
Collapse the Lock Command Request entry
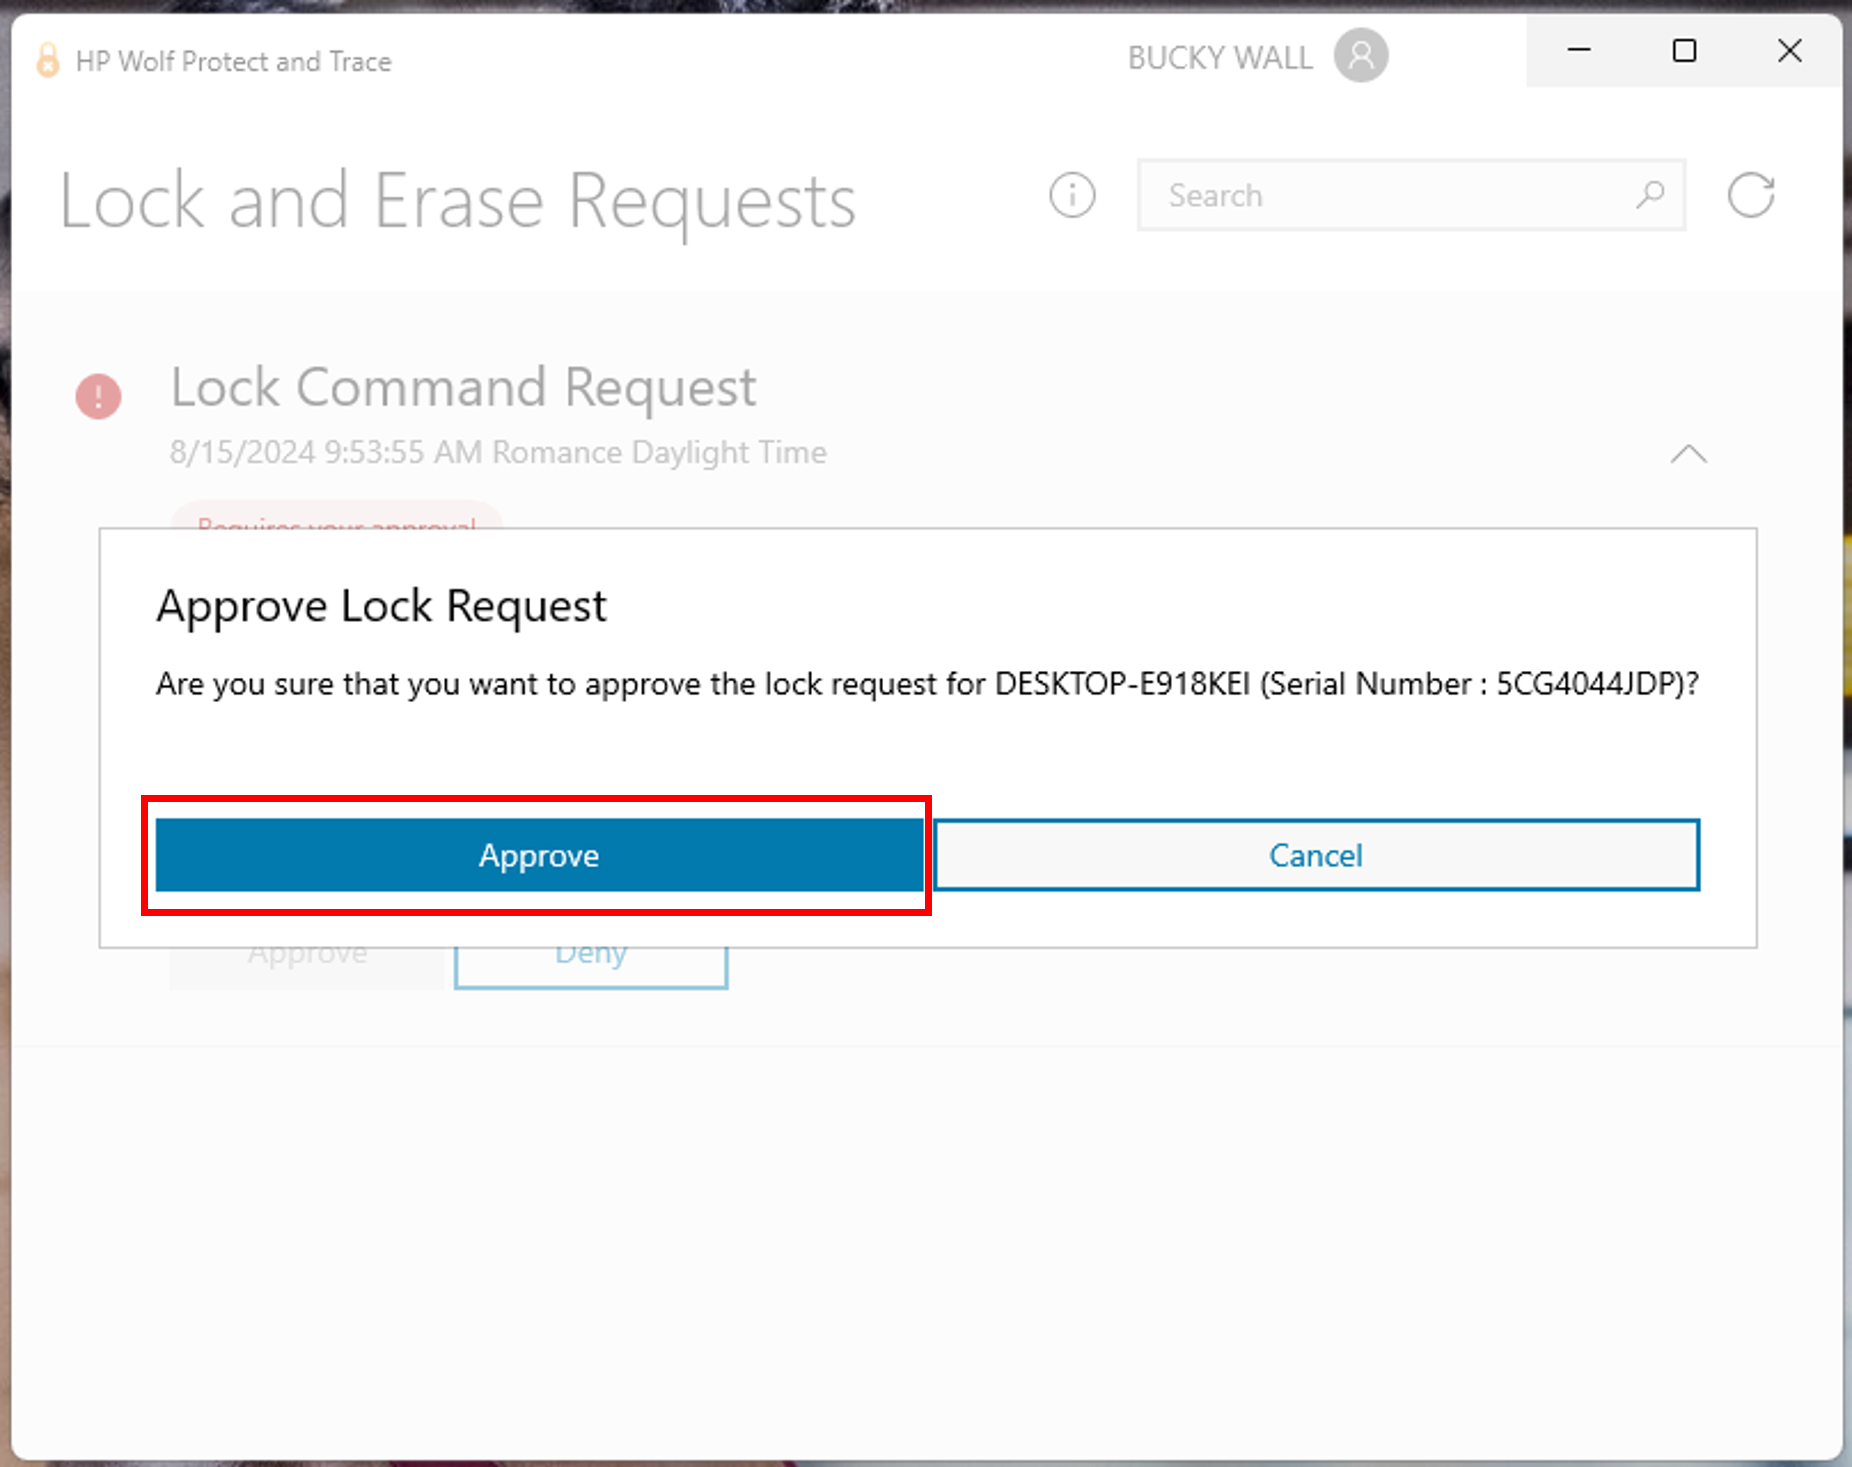(x=1688, y=456)
